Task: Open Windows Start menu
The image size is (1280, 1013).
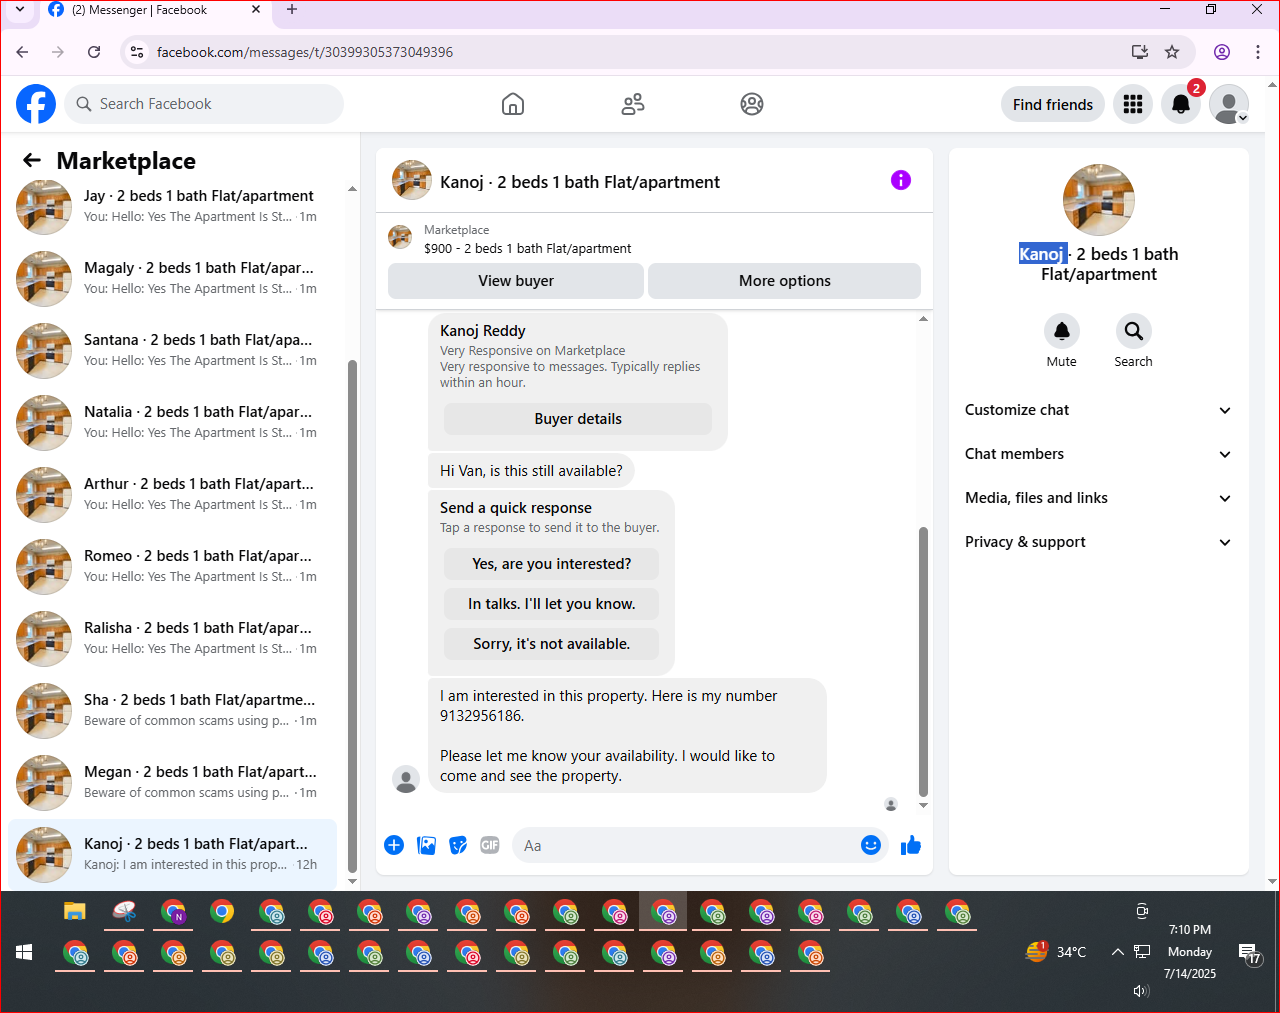Action: 24,952
